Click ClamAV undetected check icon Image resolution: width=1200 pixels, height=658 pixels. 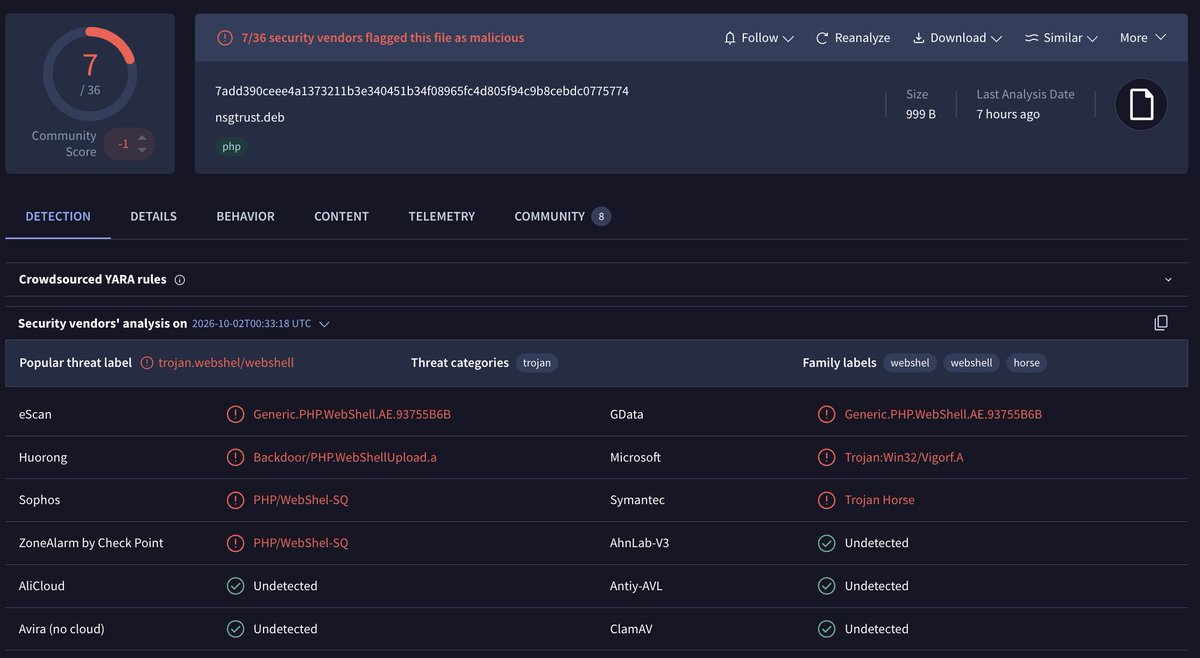(x=827, y=629)
